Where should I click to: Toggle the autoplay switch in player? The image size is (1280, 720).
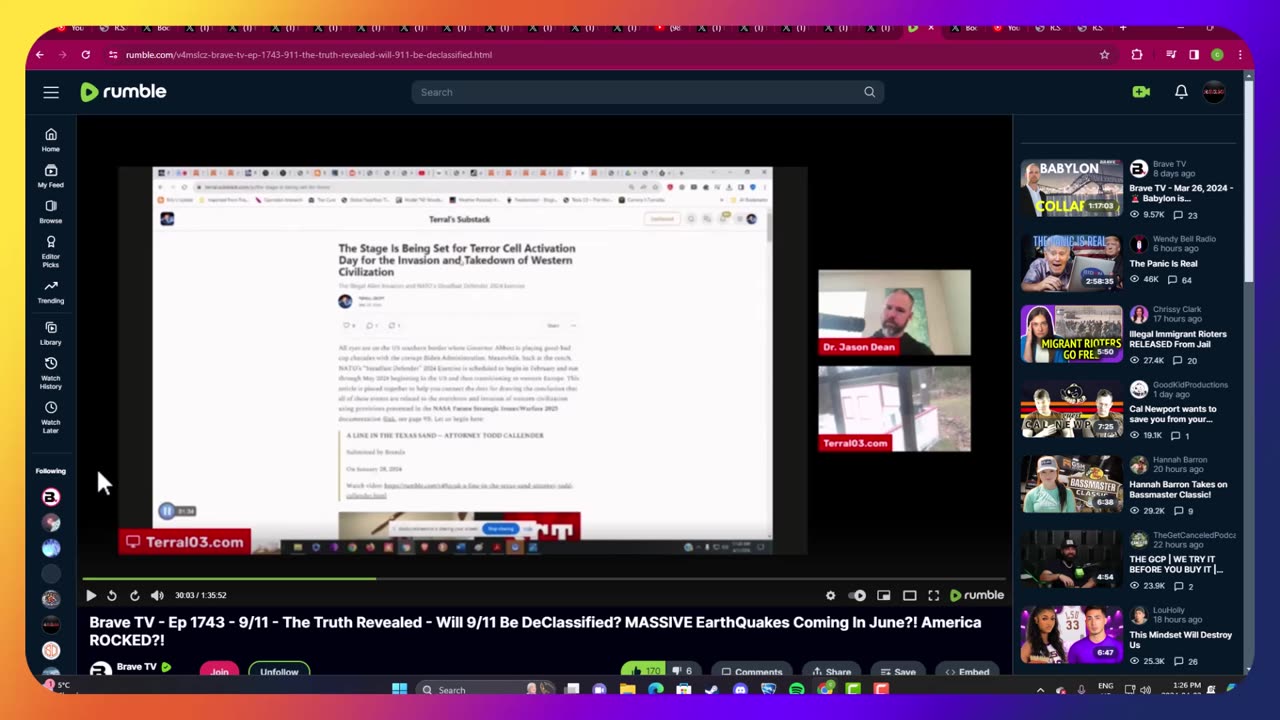coord(857,595)
